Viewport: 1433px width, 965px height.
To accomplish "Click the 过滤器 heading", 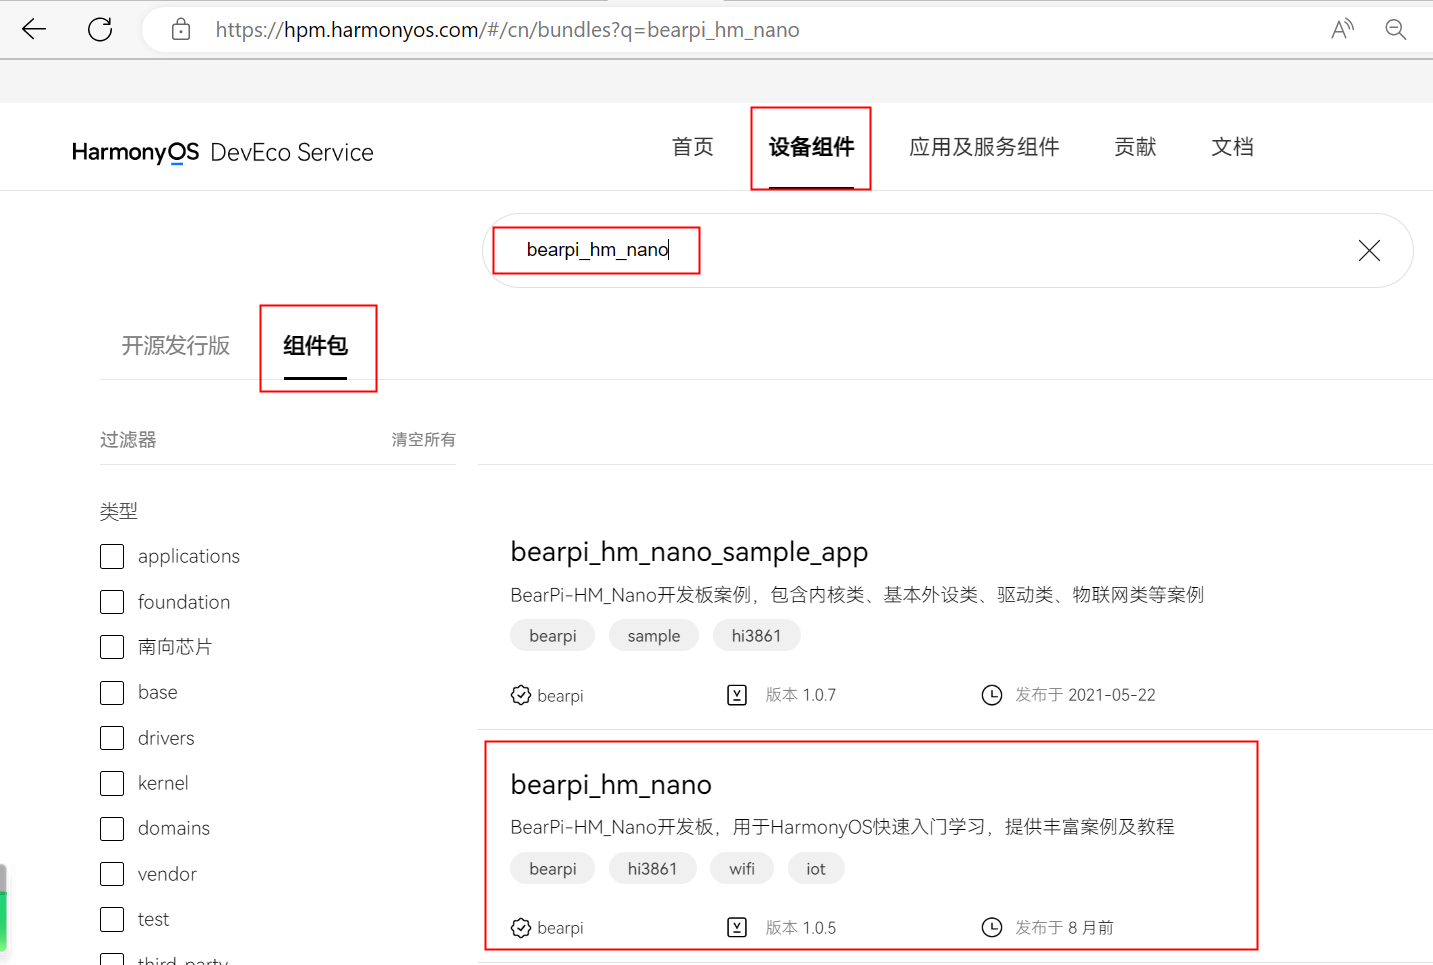I will pyautogui.click(x=128, y=440).
